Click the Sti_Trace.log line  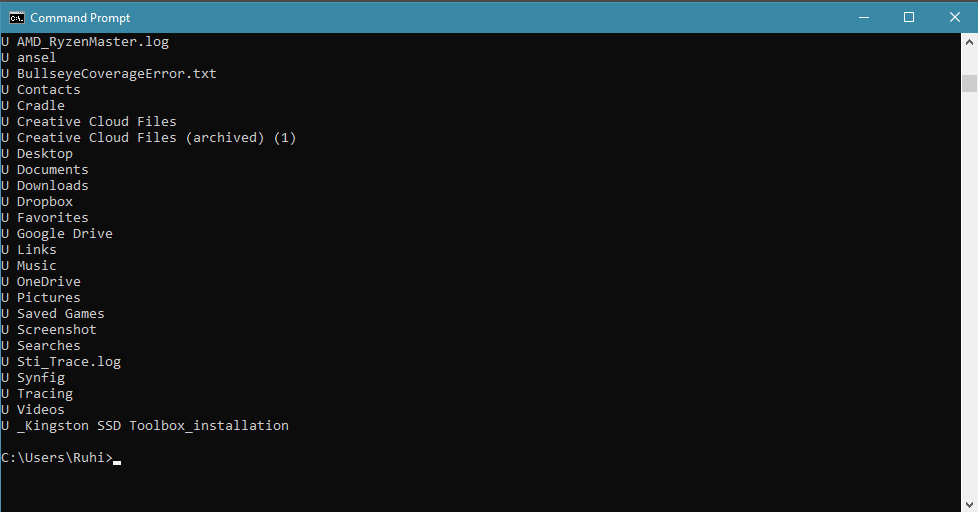point(61,362)
